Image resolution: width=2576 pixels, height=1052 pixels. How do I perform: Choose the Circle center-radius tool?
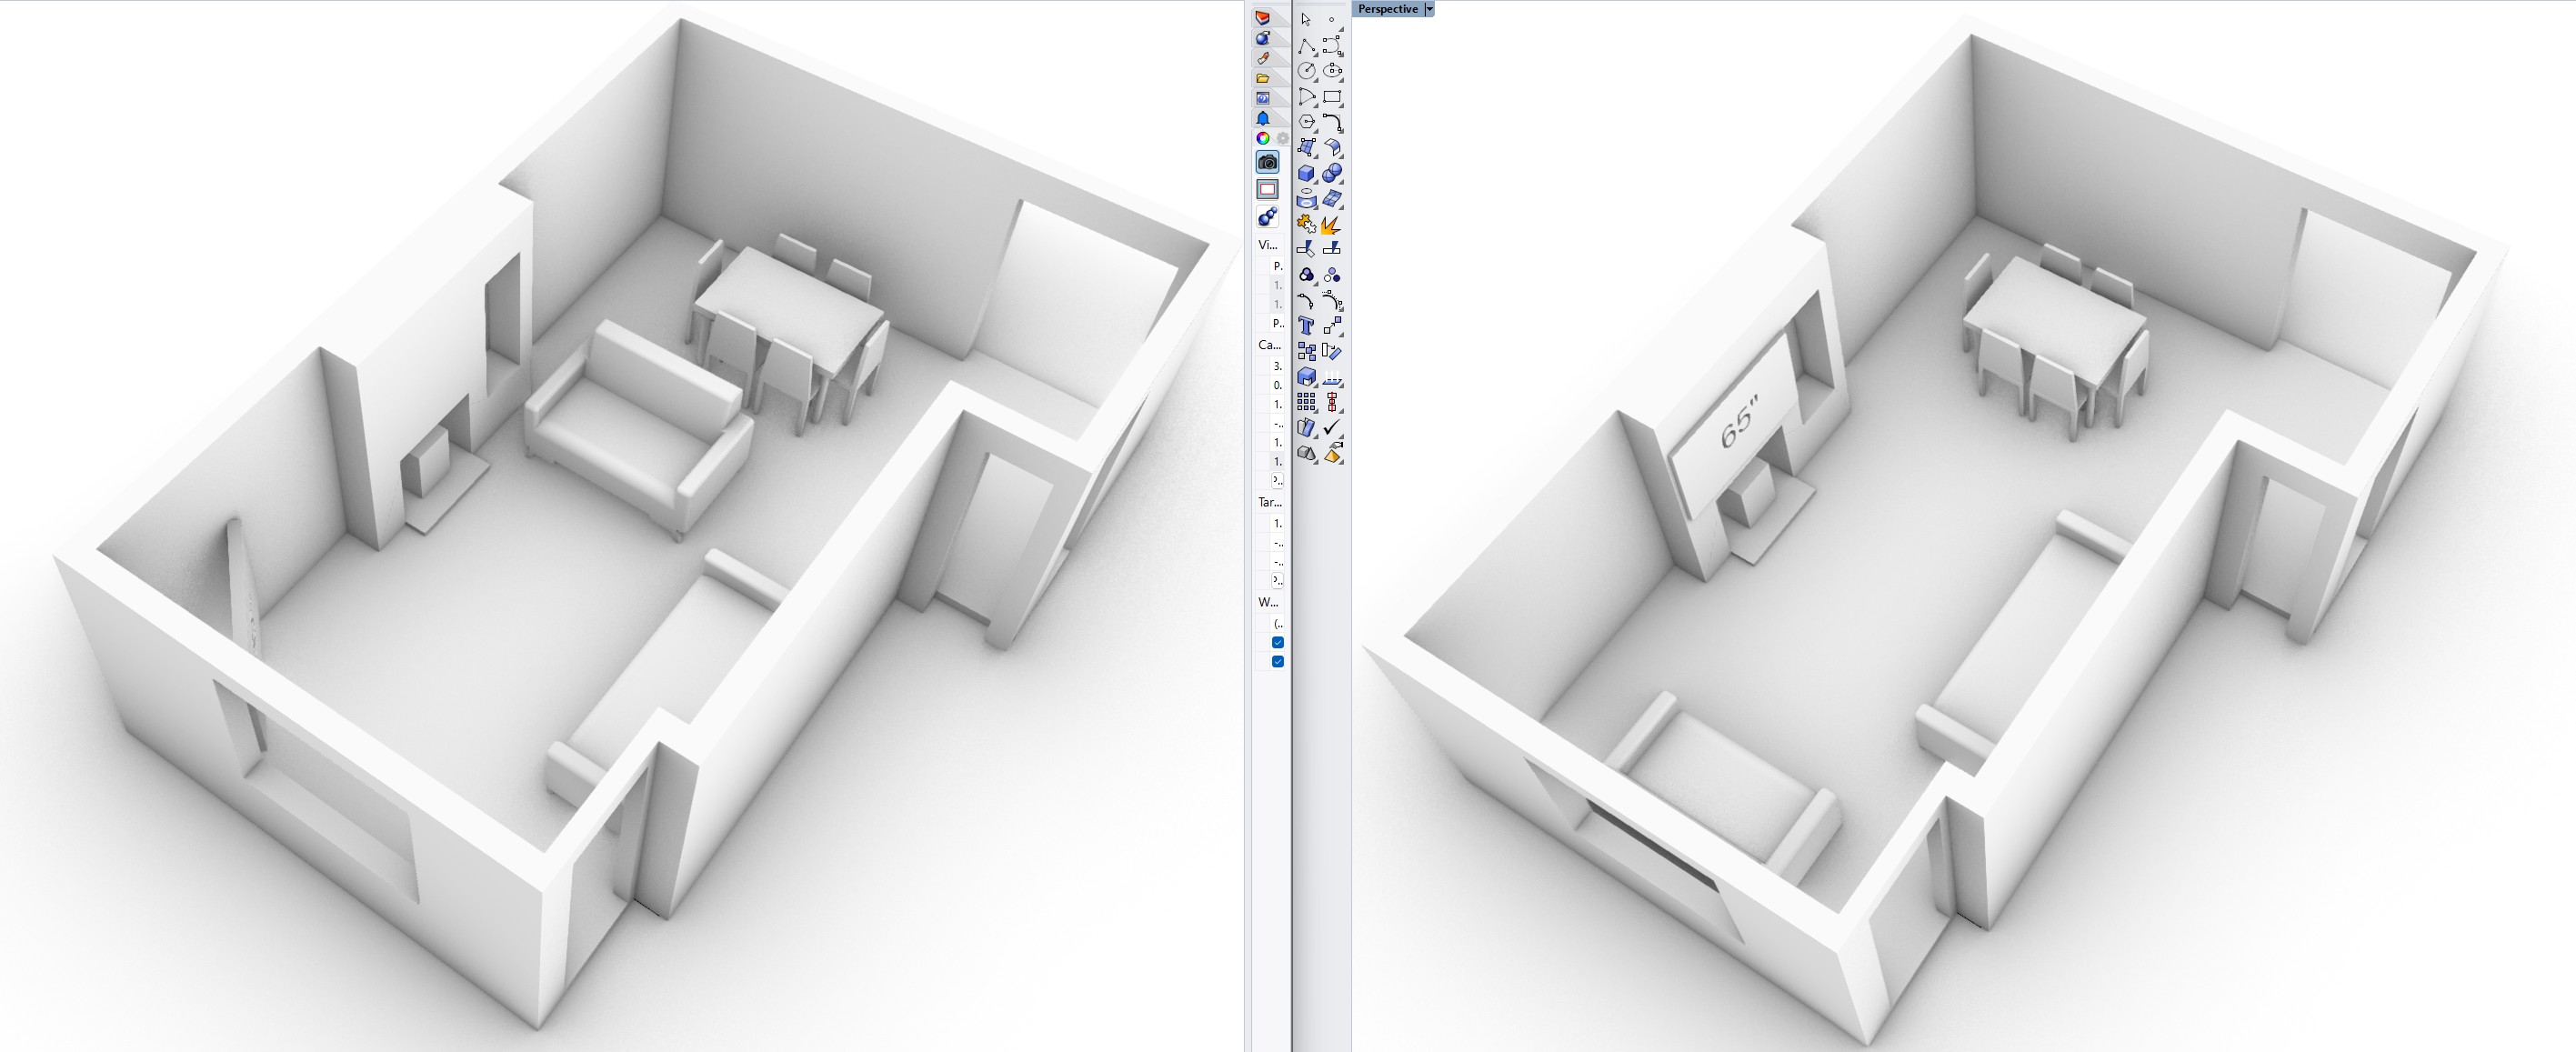(1306, 71)
